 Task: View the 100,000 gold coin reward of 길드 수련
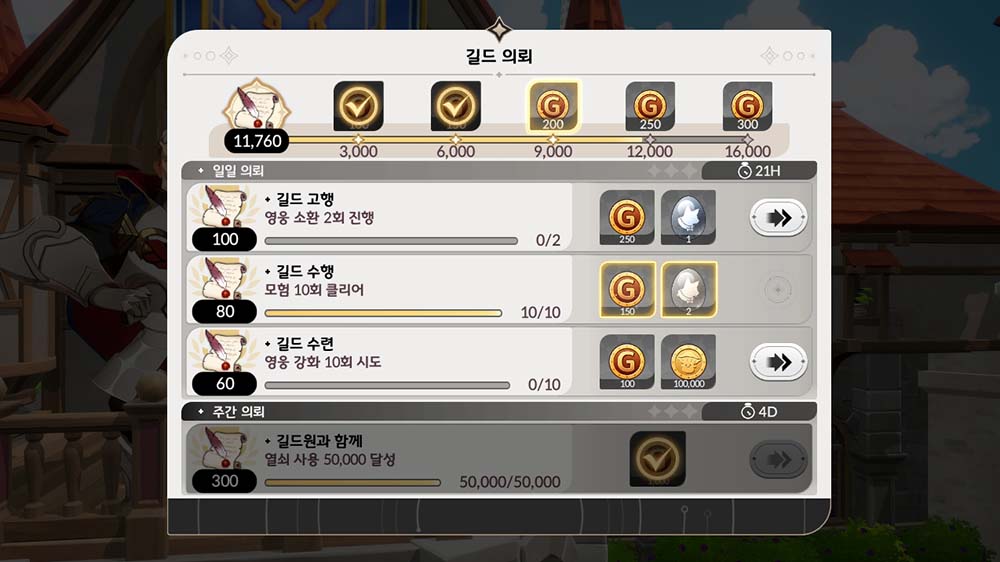pyautogui.click(x=688, y=362)
